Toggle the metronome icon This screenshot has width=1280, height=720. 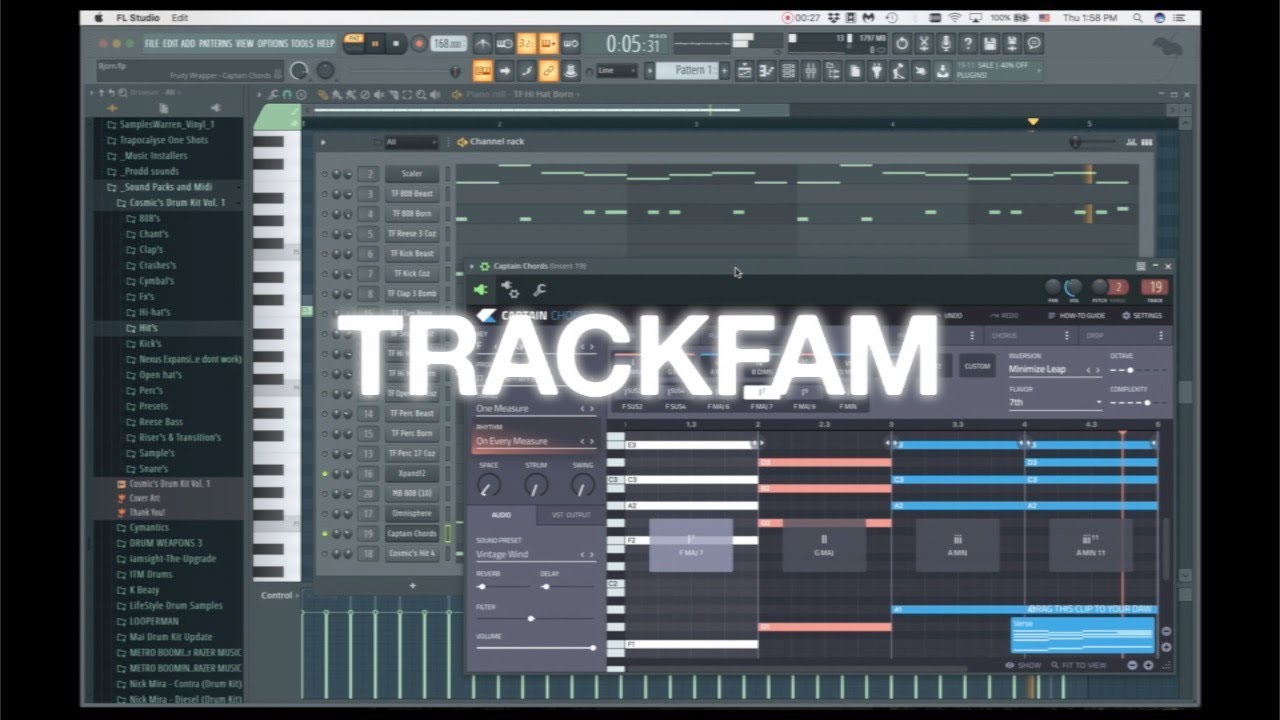coord(483,44)
